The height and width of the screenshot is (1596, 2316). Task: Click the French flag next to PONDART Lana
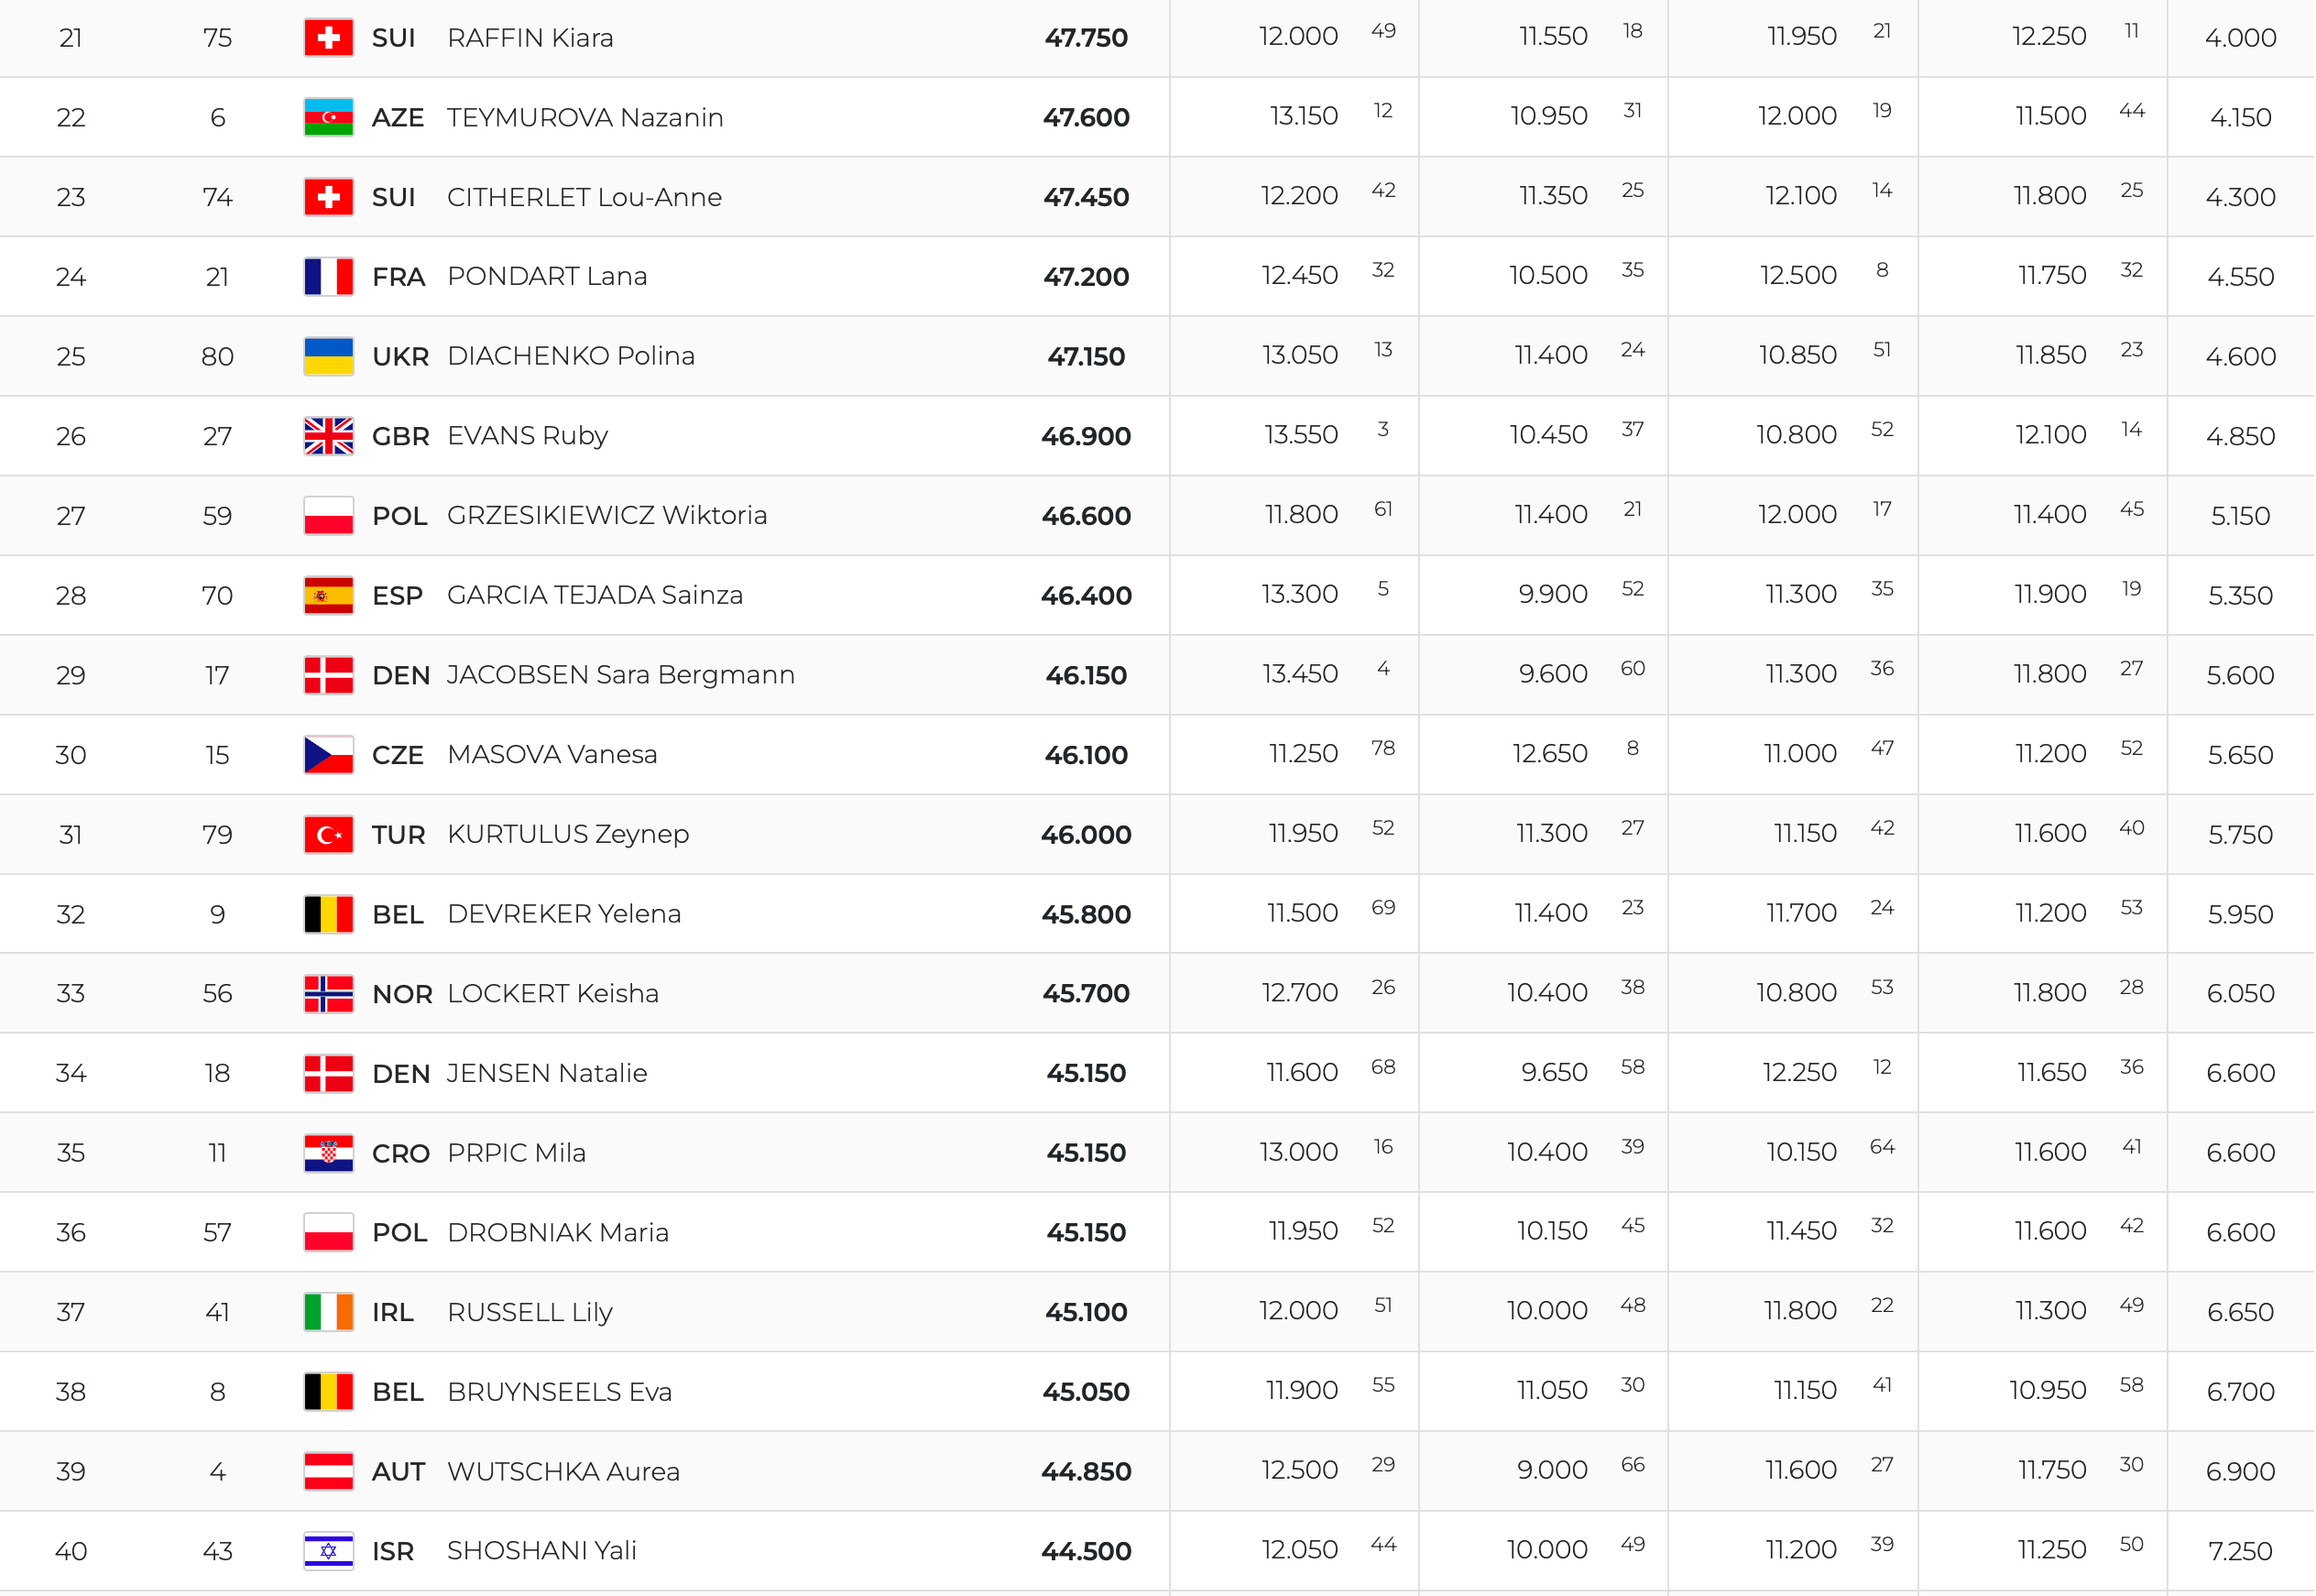point(328,276)
